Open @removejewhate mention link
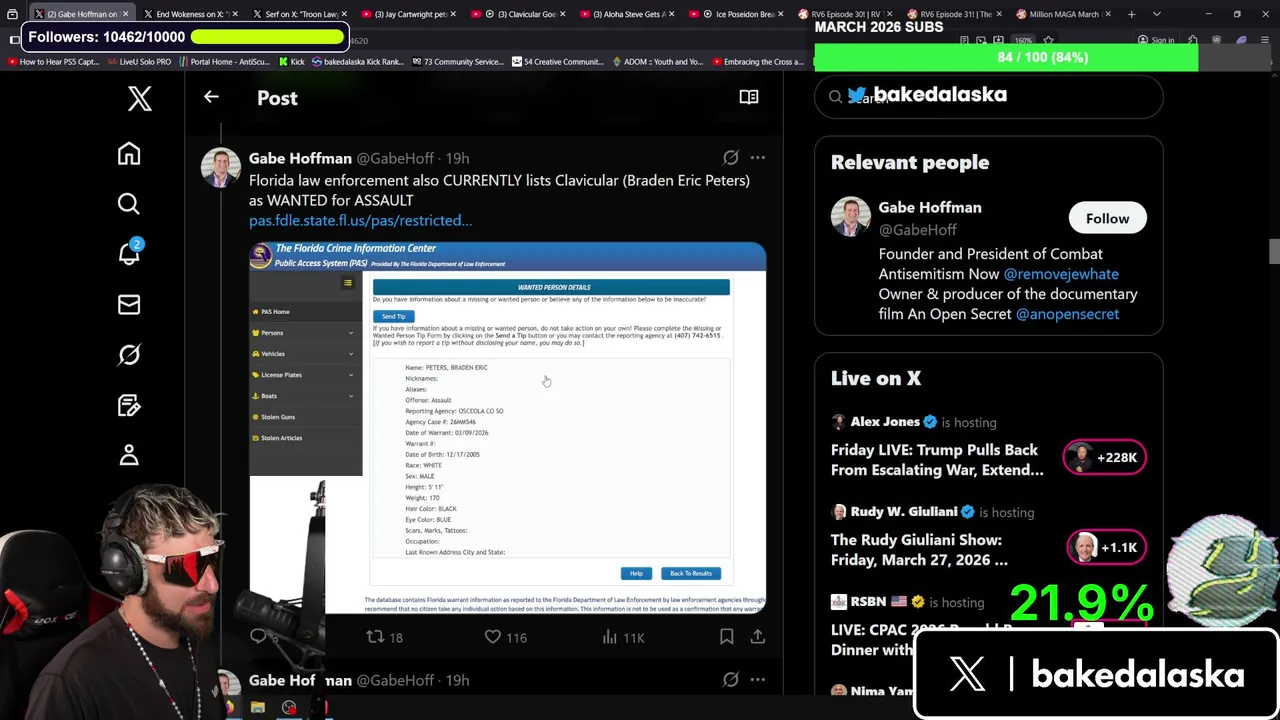1280x720 pixels. coord(1061,274)
